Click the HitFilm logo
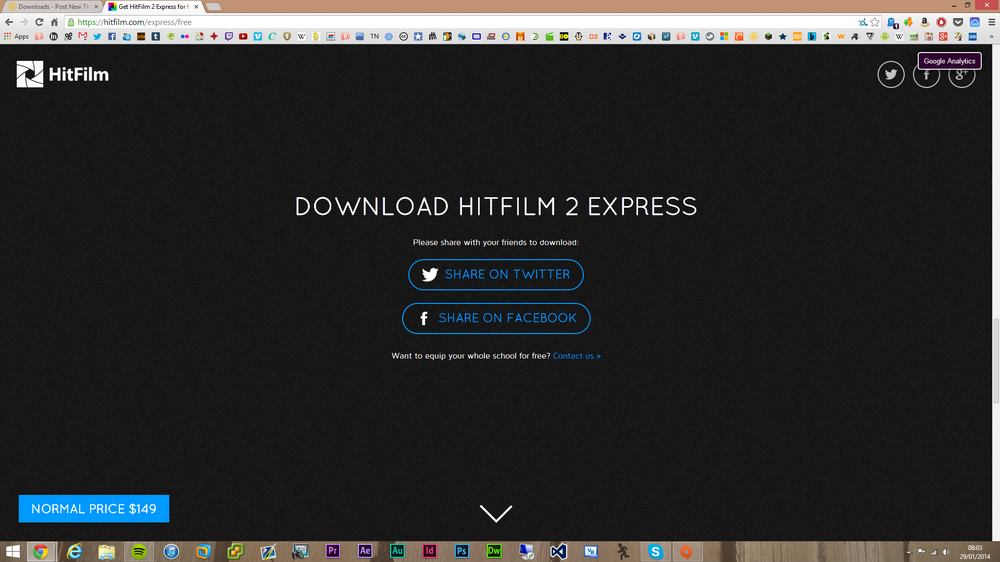Screen dimensions: 1000x562 click(62, 74)
